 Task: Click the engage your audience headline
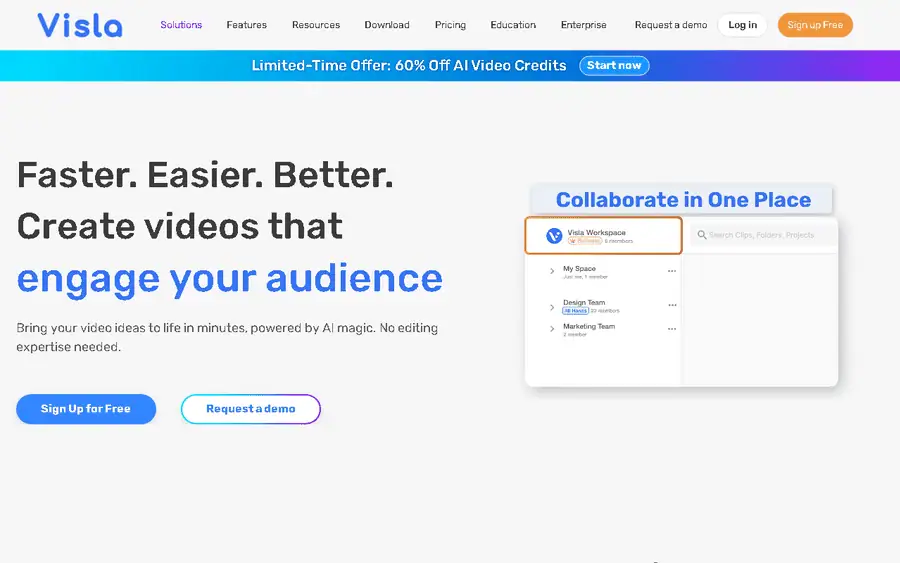click(230, 279)
